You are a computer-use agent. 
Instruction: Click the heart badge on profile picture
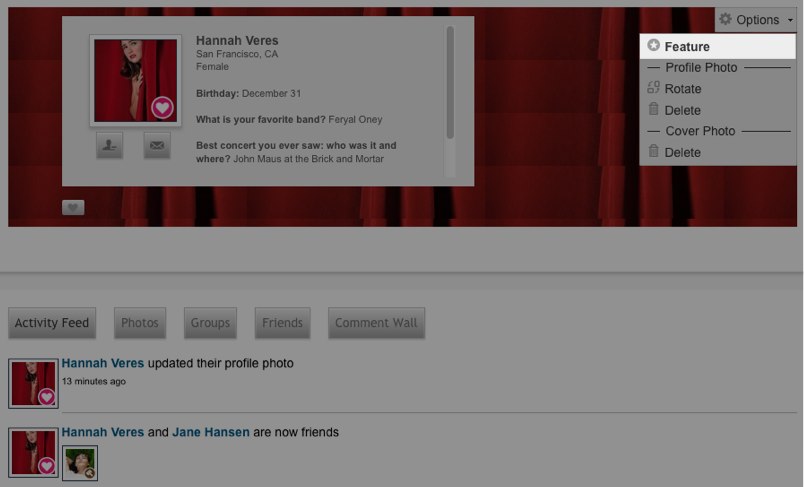click(162, 108)
